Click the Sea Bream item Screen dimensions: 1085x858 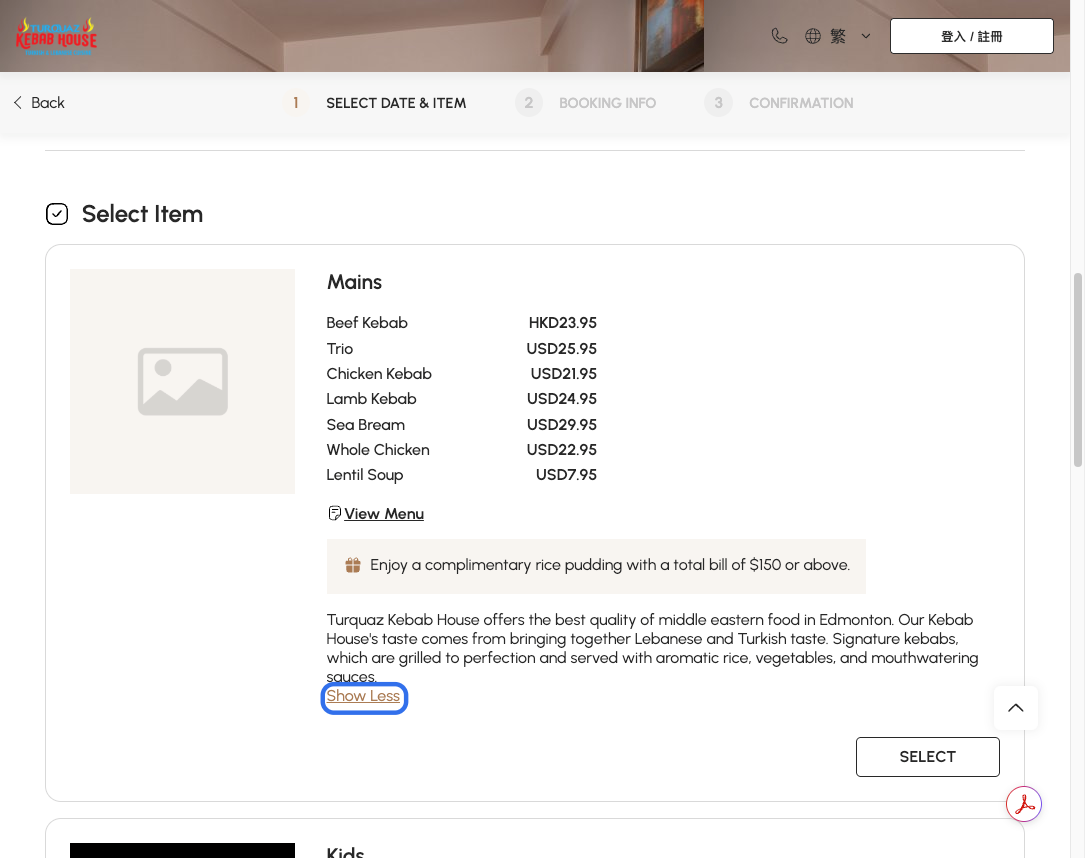[365, 425]
